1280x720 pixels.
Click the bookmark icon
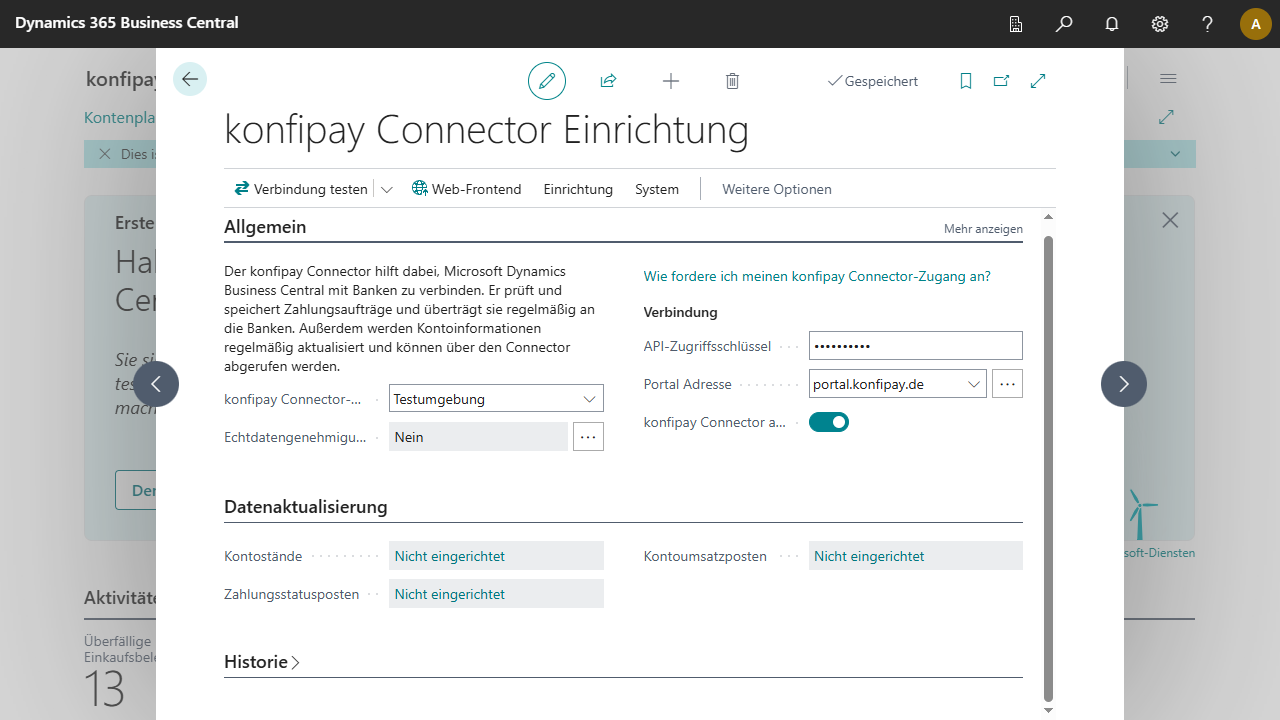coord(966,81)
